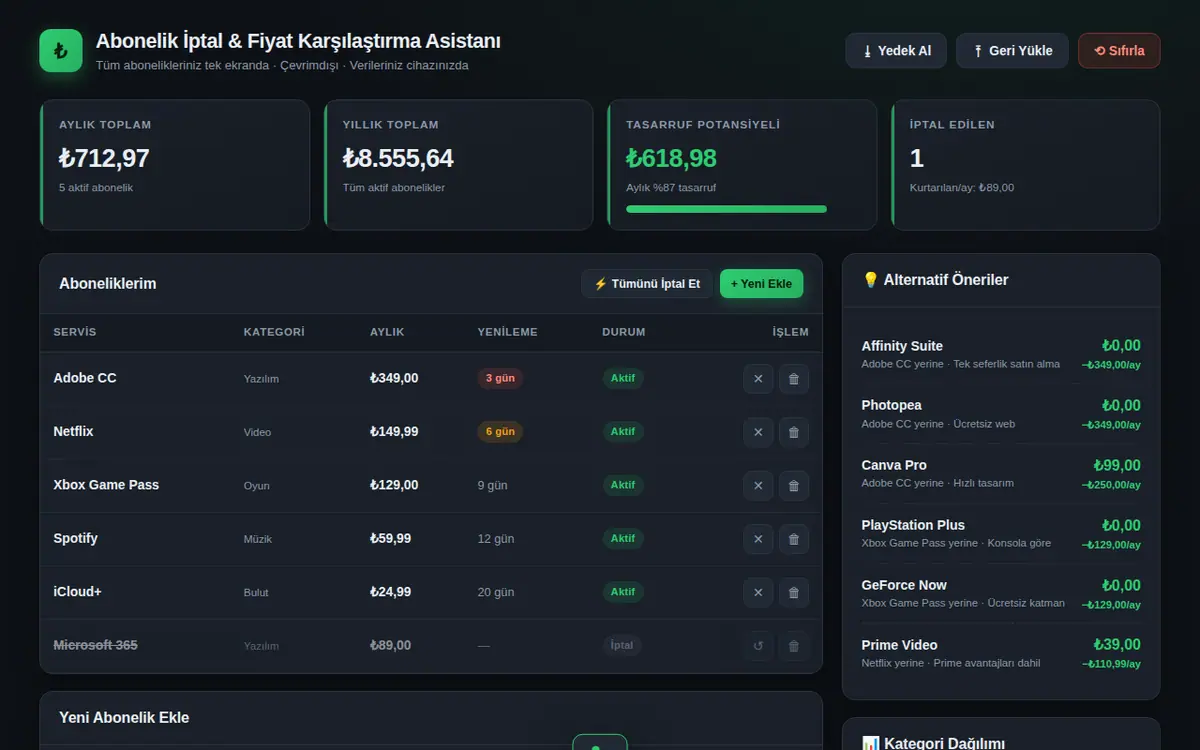
Task: Click the savings potential progress bar
Action: coord(726,209)
